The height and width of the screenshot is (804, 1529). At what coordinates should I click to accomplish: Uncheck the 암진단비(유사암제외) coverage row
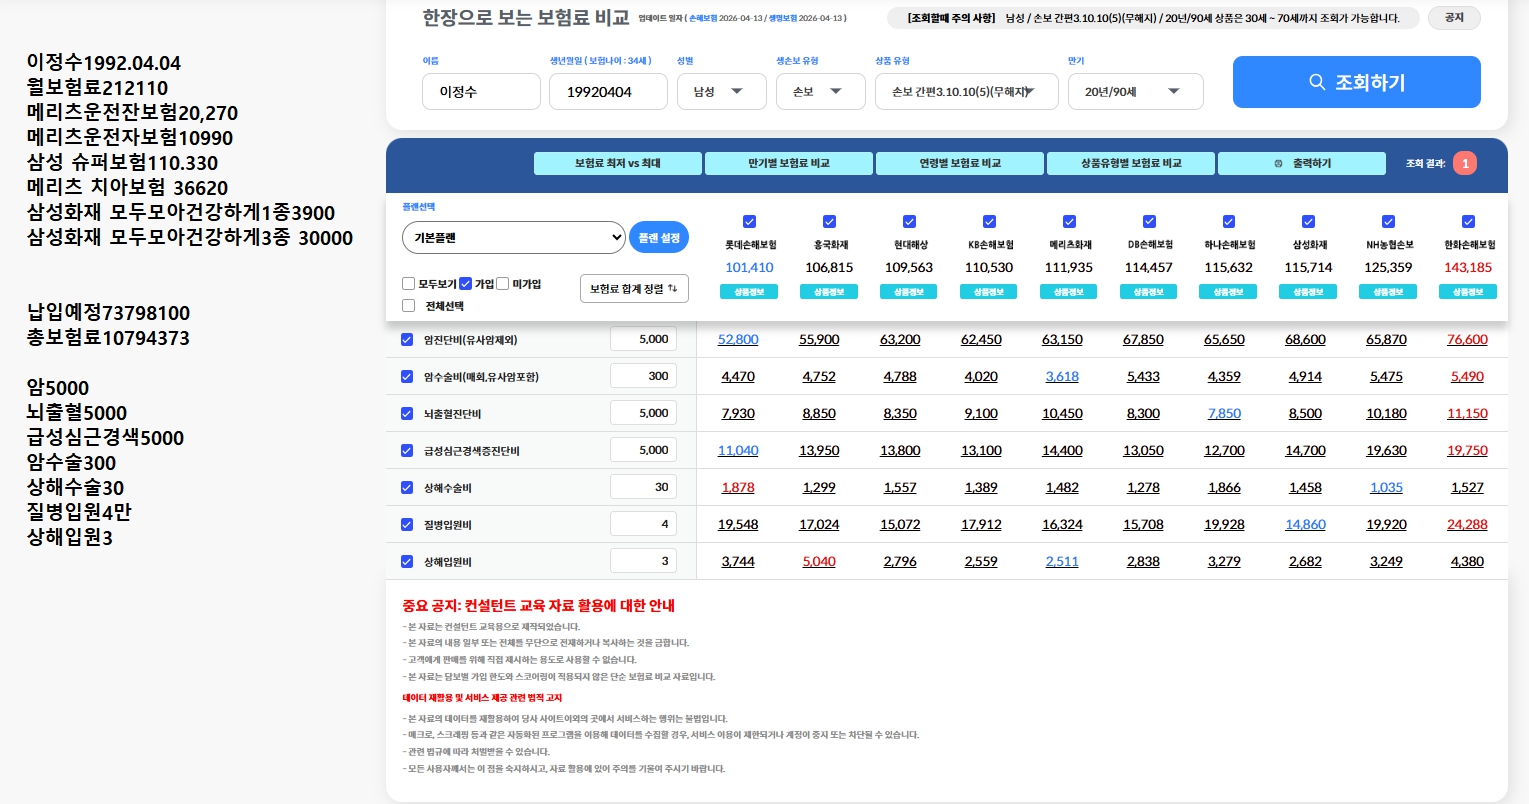pos(407,339)
